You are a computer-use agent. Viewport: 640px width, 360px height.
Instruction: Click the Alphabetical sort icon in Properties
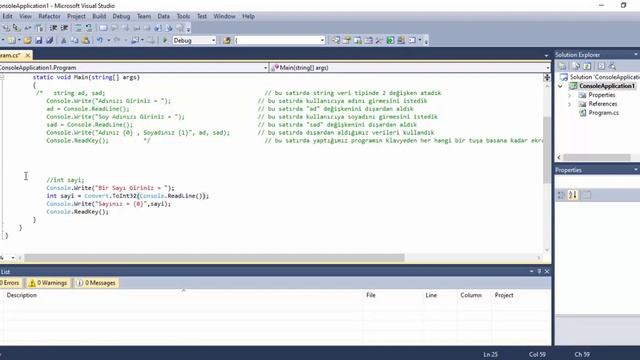[x=573, y=195]
